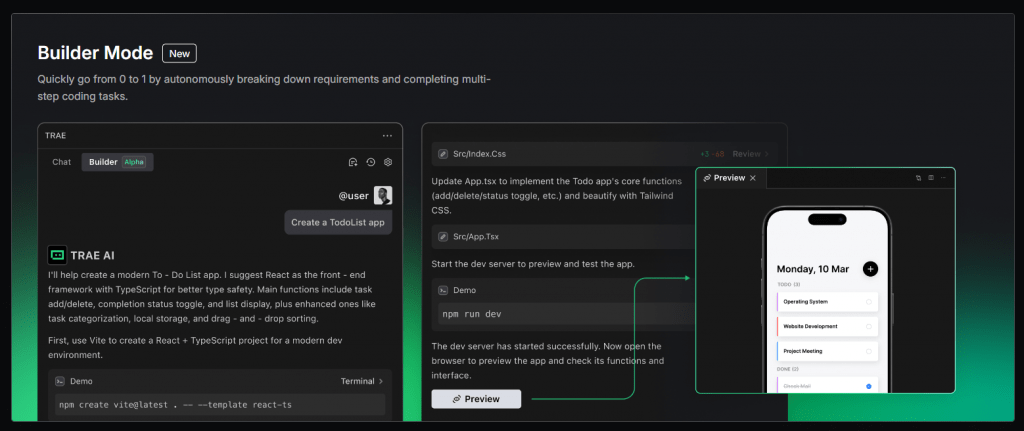Open Src/App.Tsx file entry
The width and height of the screenshot is (1024, 431).
click(x=562, y=236)
